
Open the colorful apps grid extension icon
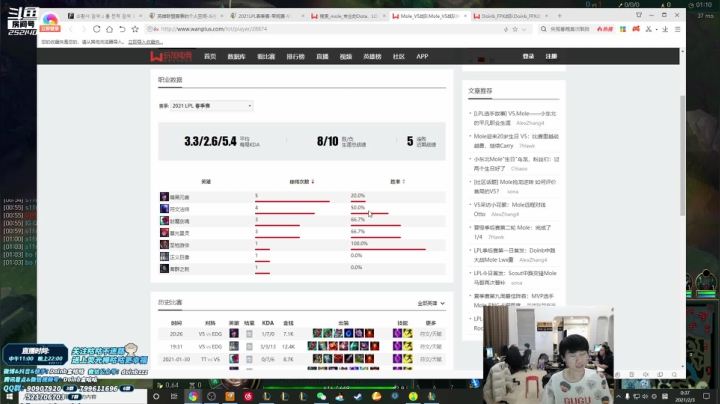623,29
